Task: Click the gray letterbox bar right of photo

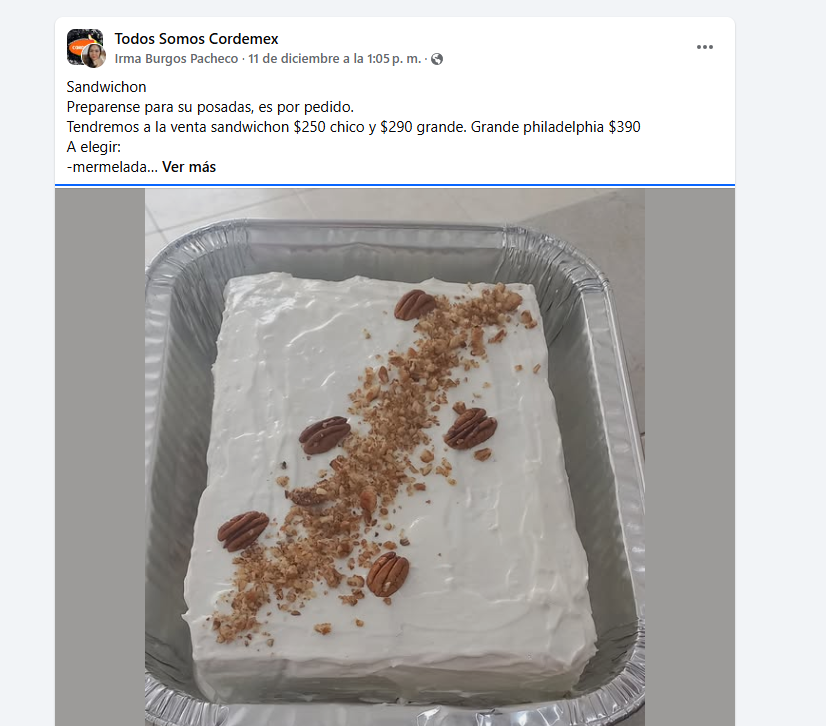Action: 690,457
